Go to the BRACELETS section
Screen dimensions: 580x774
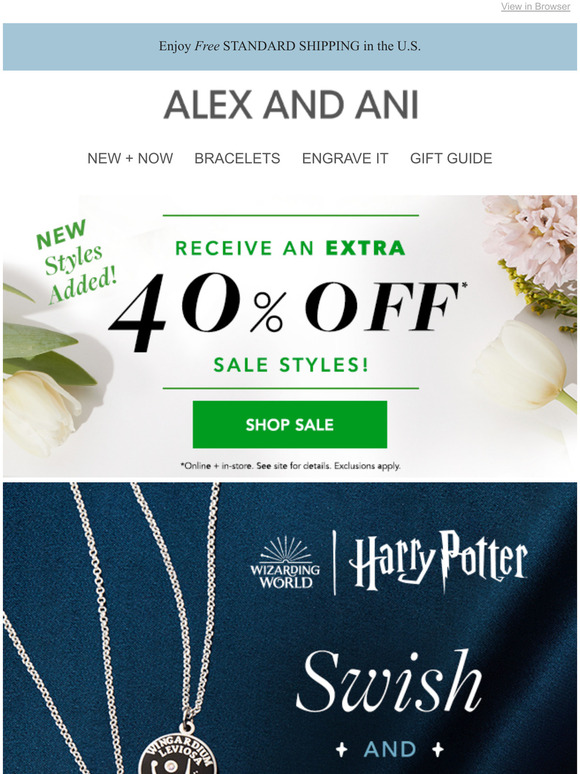[x=237, y=158]
